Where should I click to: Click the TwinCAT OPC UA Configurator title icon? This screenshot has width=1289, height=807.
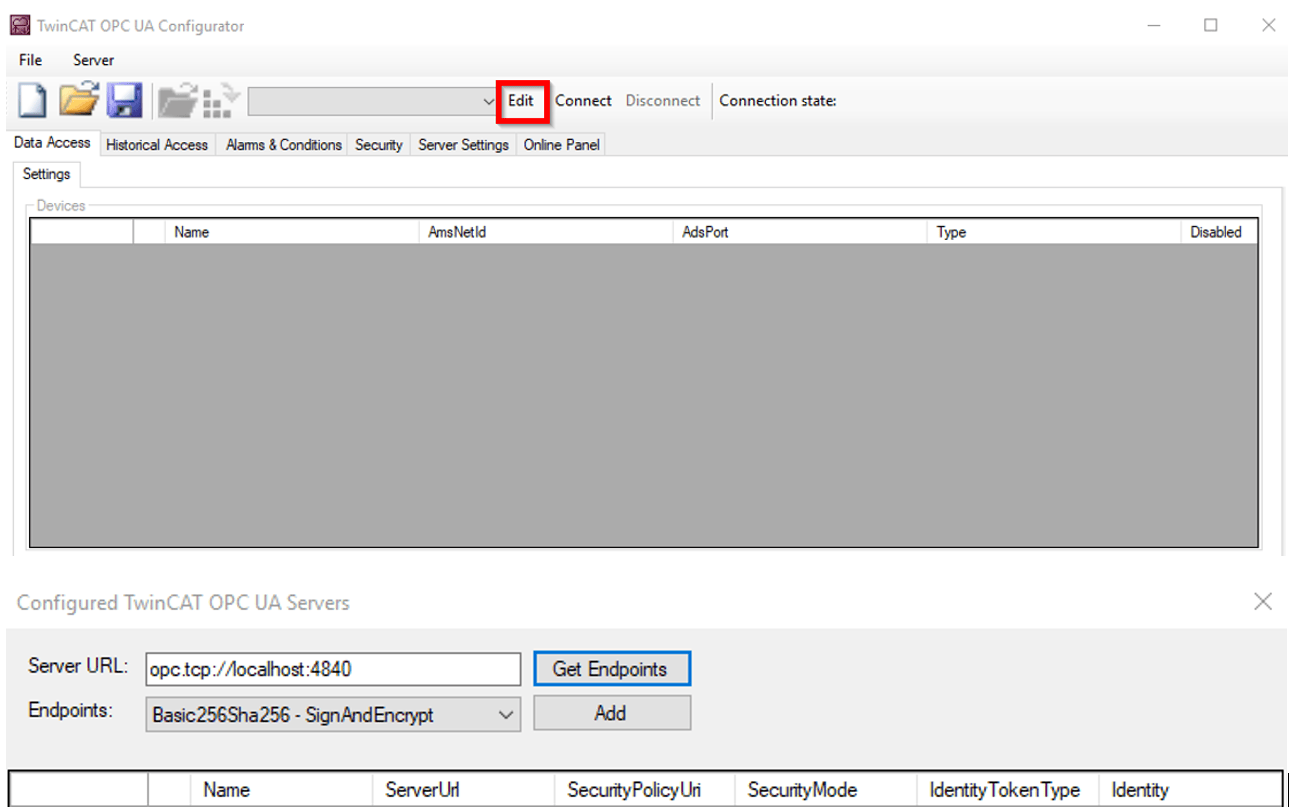(19, 25)
